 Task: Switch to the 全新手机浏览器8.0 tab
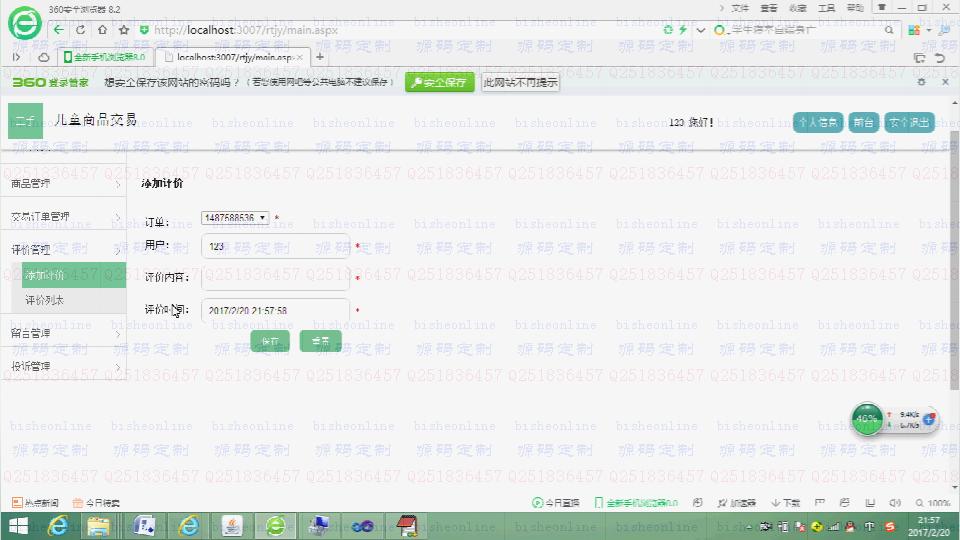pos(105,57)
